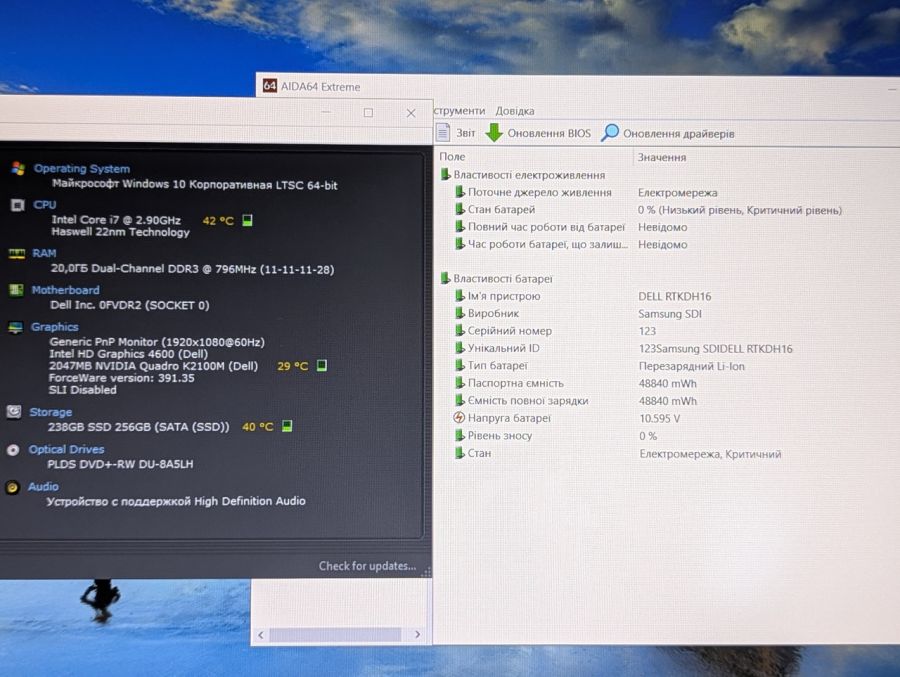900x677 pixels.
Task: Click the horizontal scrollbar thumb in AIDA64
Action: point(335,635)
